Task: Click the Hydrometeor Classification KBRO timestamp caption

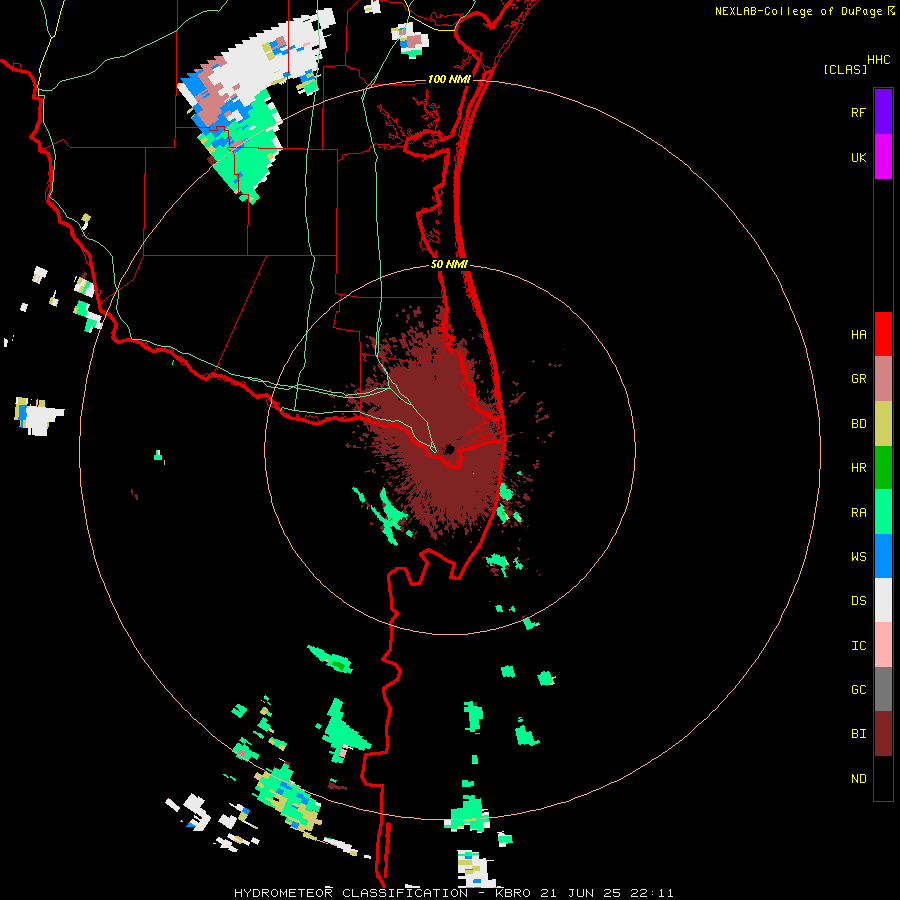Action: pos(453,893)
